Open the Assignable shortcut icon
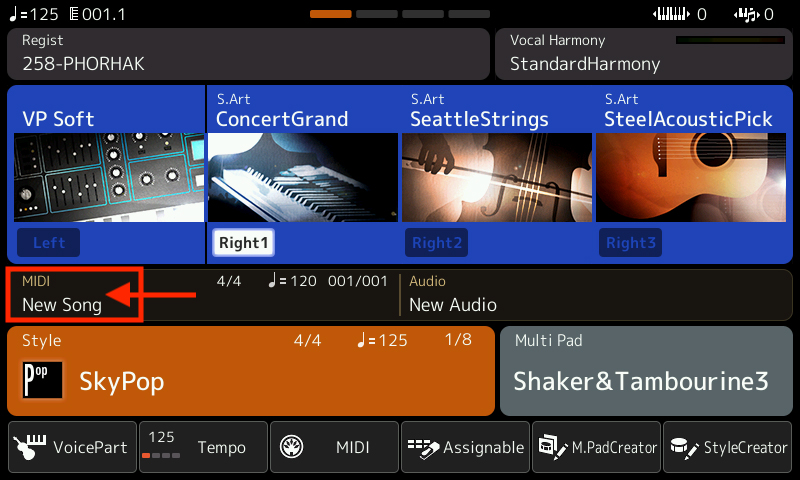This screenshot has width=800, height=480. (423, 448)
